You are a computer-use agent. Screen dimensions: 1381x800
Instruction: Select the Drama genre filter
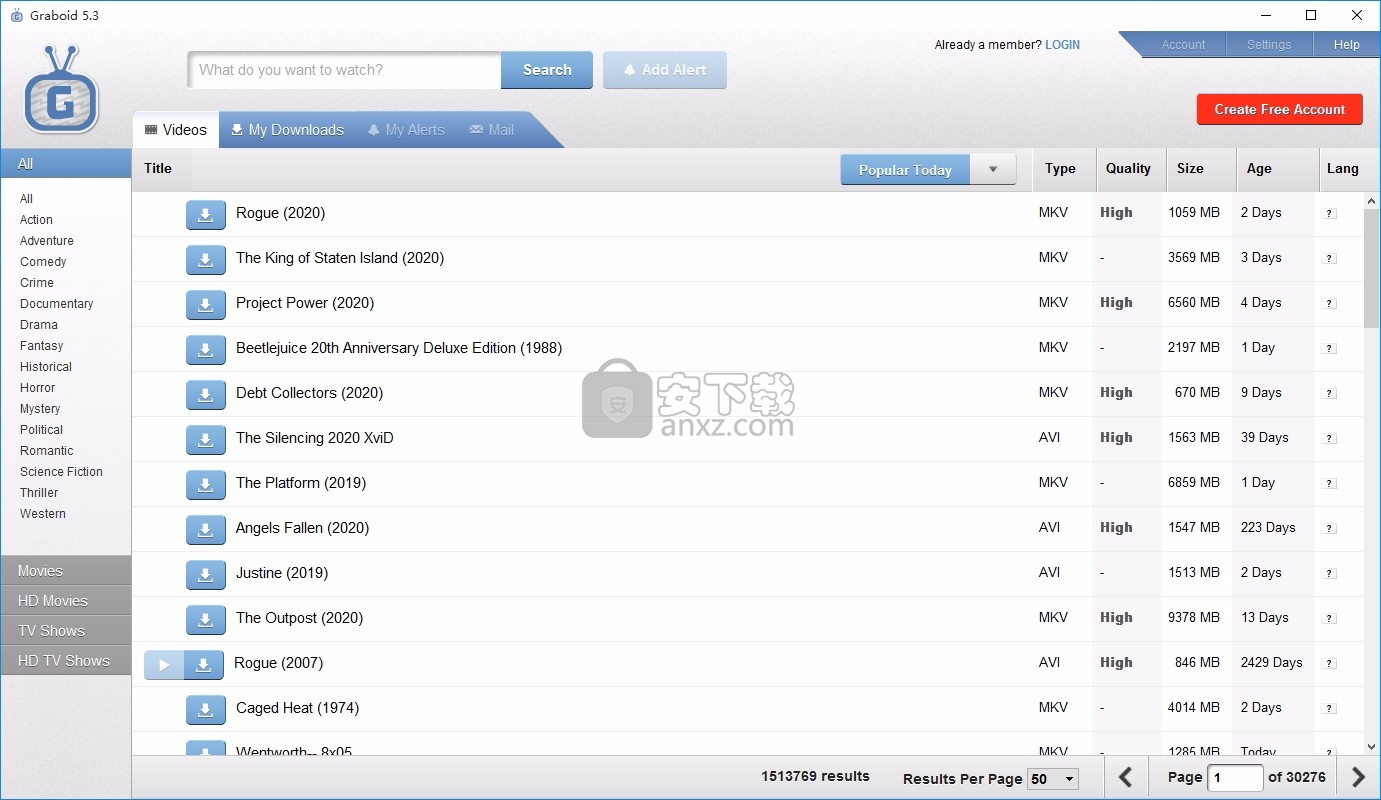pyautogui.click(x=39, y=325)
